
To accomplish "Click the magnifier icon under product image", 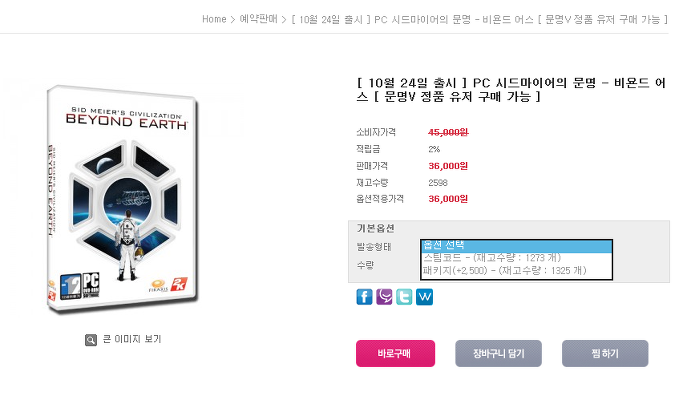I will pos(91,340).
